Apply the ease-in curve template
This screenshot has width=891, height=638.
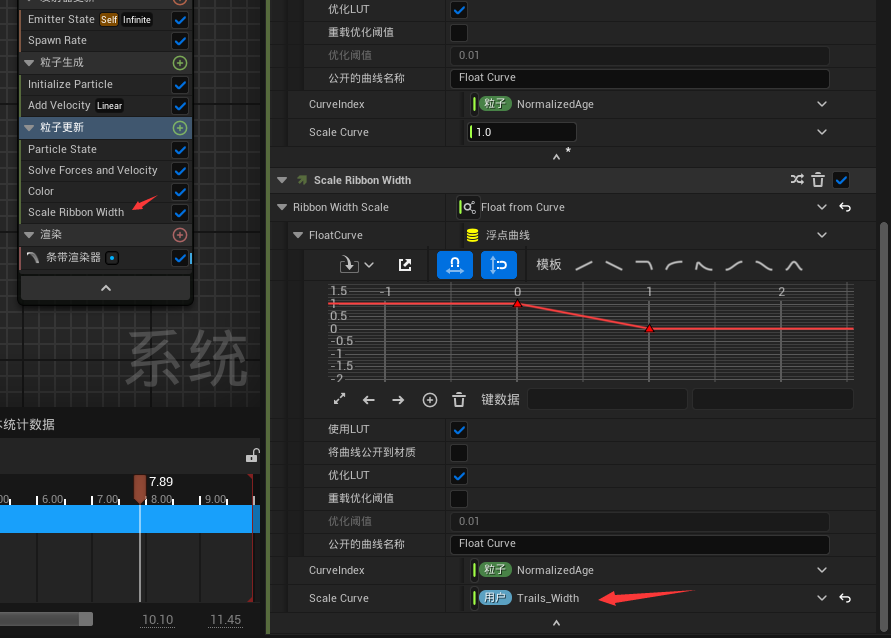(x=674, y=265)
